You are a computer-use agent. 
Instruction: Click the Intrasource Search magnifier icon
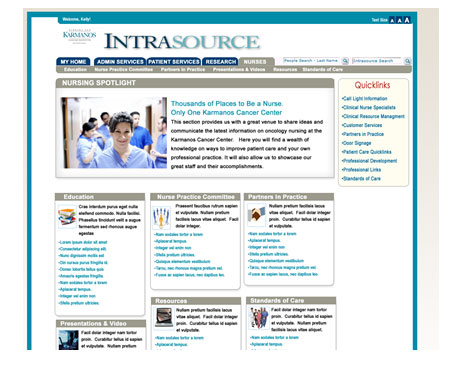tap(407, 61)
